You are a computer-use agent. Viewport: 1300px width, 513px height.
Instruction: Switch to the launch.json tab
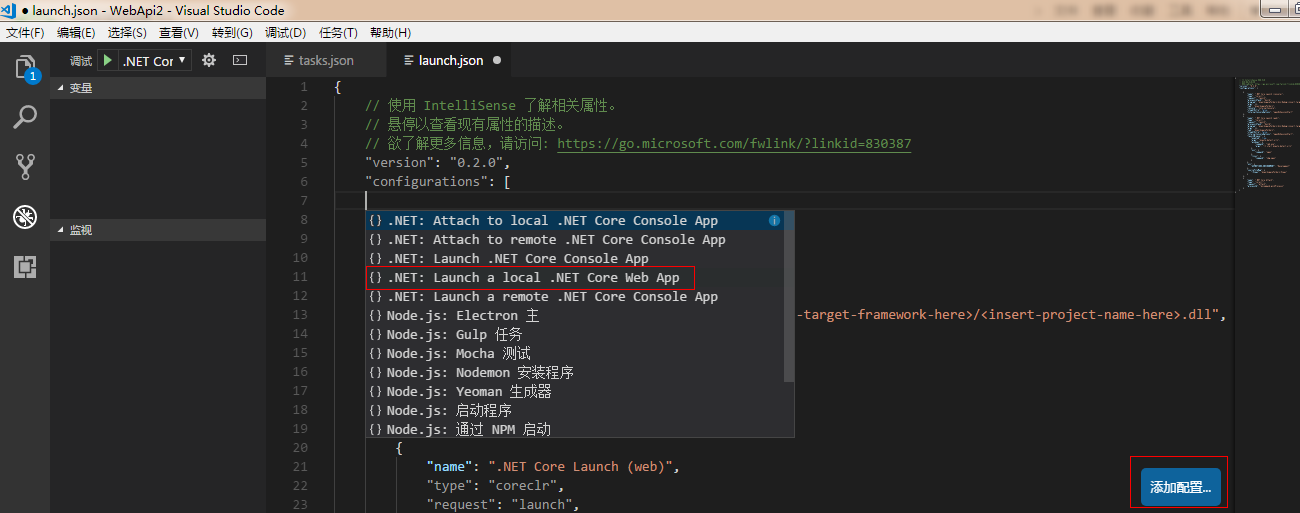point(451,60)
